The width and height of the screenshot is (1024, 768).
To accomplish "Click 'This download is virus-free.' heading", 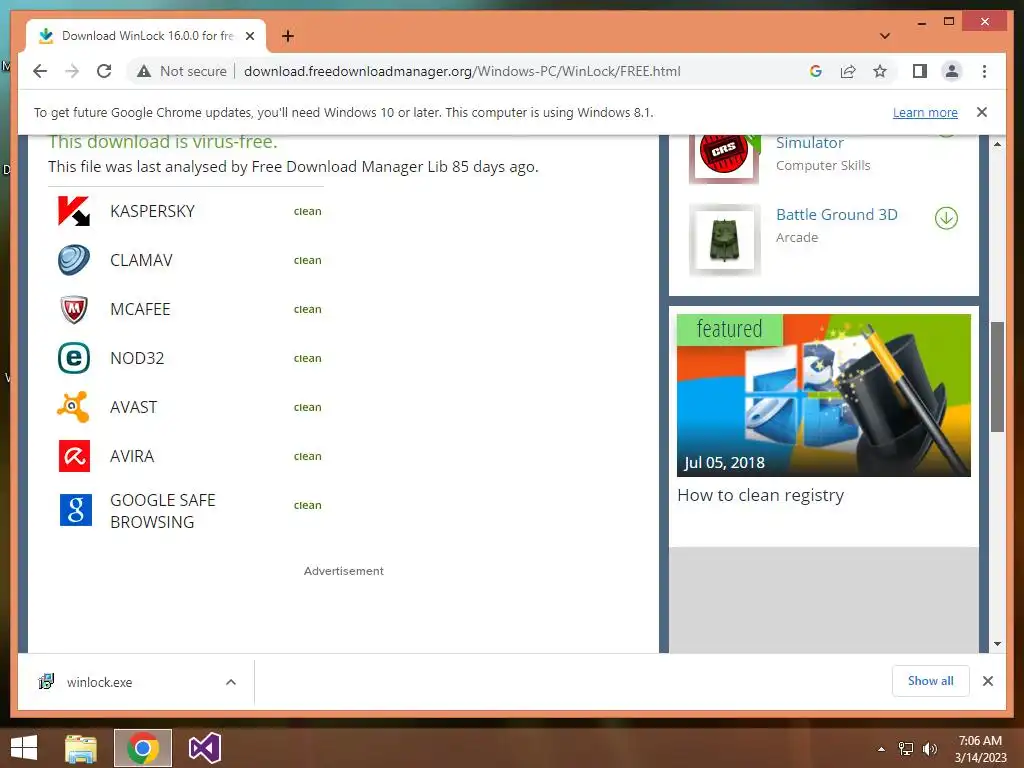I will pyautogui.click(x=163, y=142).
